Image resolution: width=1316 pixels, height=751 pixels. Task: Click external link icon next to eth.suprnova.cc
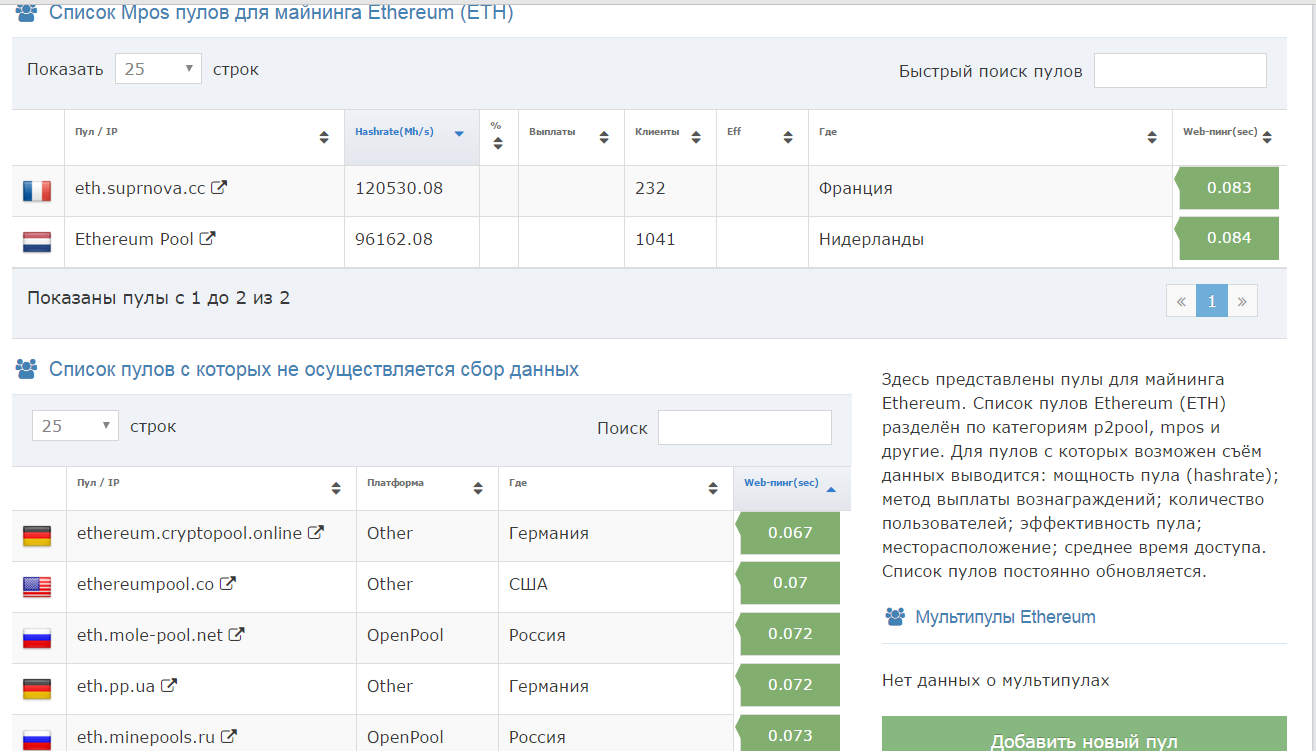[219, 187]
